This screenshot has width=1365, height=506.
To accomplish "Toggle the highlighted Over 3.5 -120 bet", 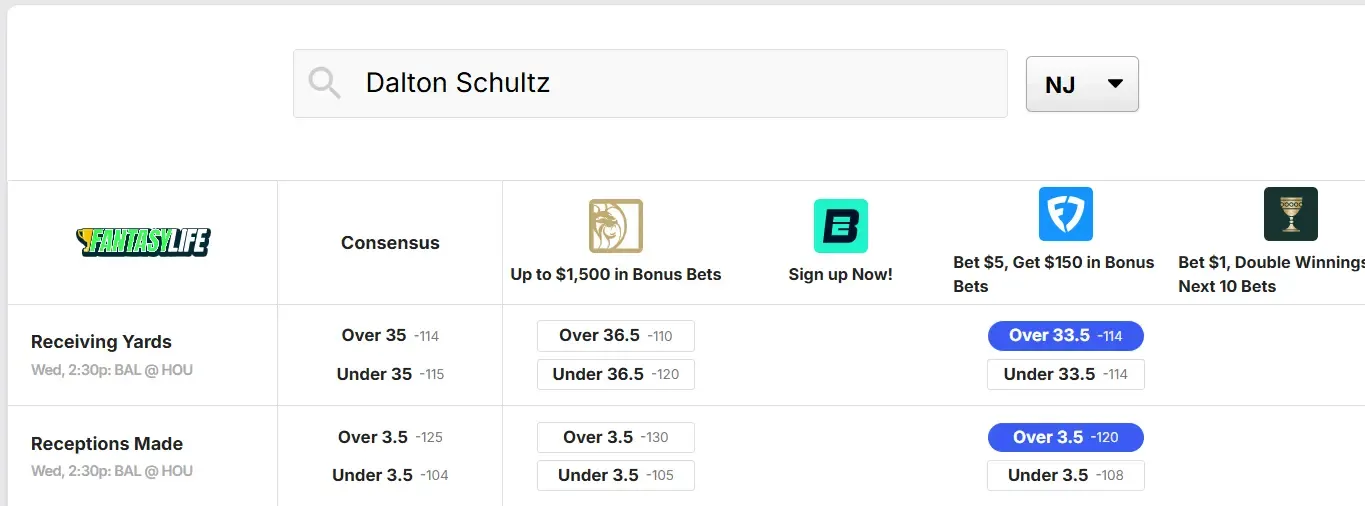I will click(1065, 437).
